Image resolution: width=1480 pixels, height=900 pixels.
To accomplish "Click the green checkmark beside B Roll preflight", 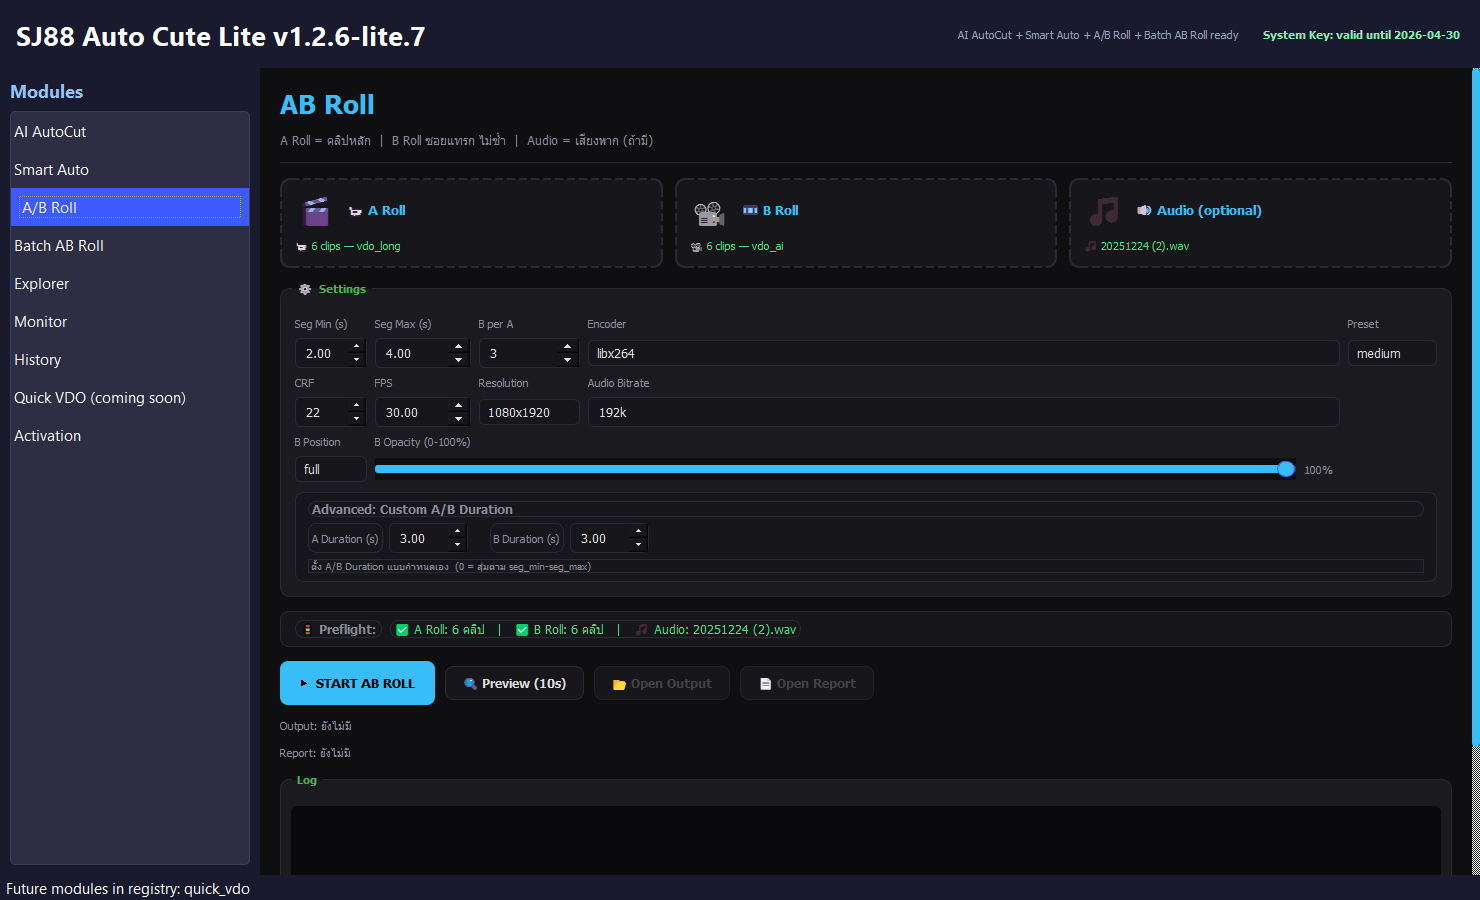I will tap(522, 629).
